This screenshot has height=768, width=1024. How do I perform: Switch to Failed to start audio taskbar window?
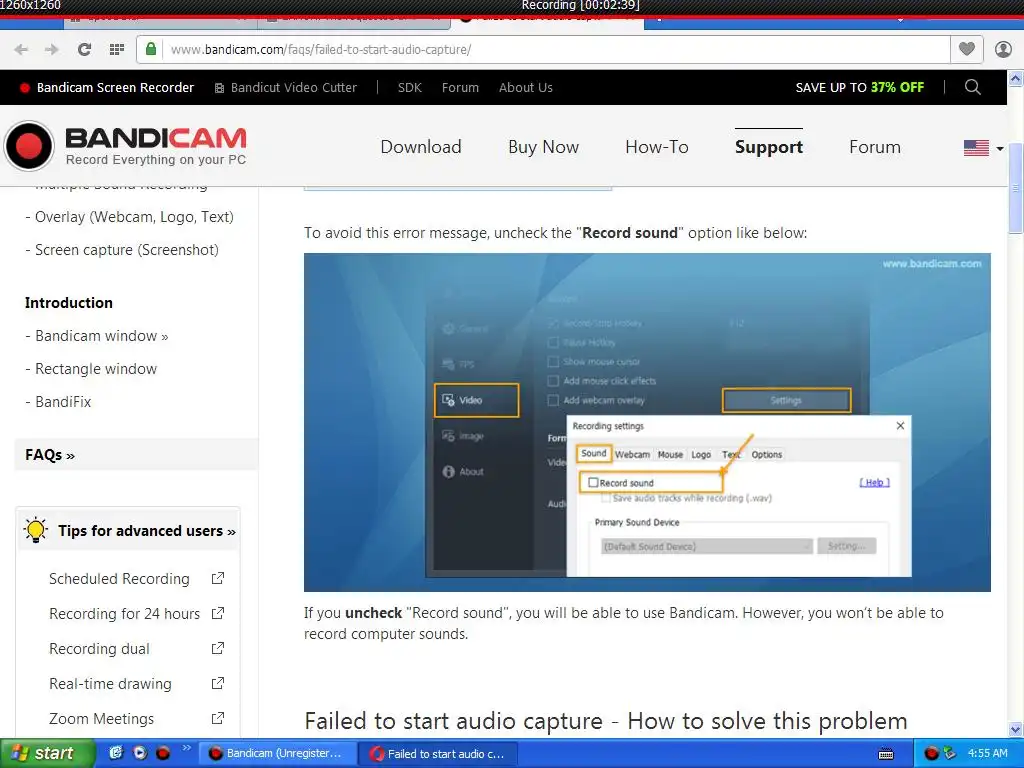click(438, 754)
